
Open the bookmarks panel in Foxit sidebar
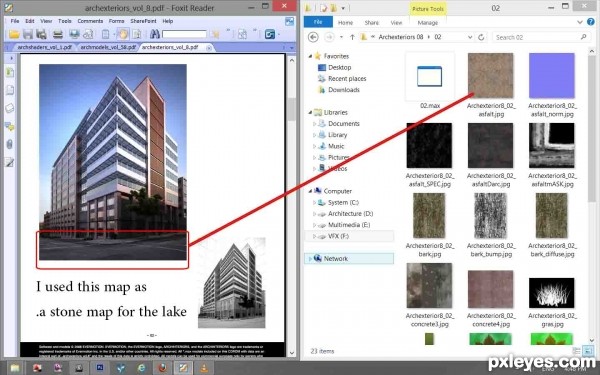pos(10,72)
